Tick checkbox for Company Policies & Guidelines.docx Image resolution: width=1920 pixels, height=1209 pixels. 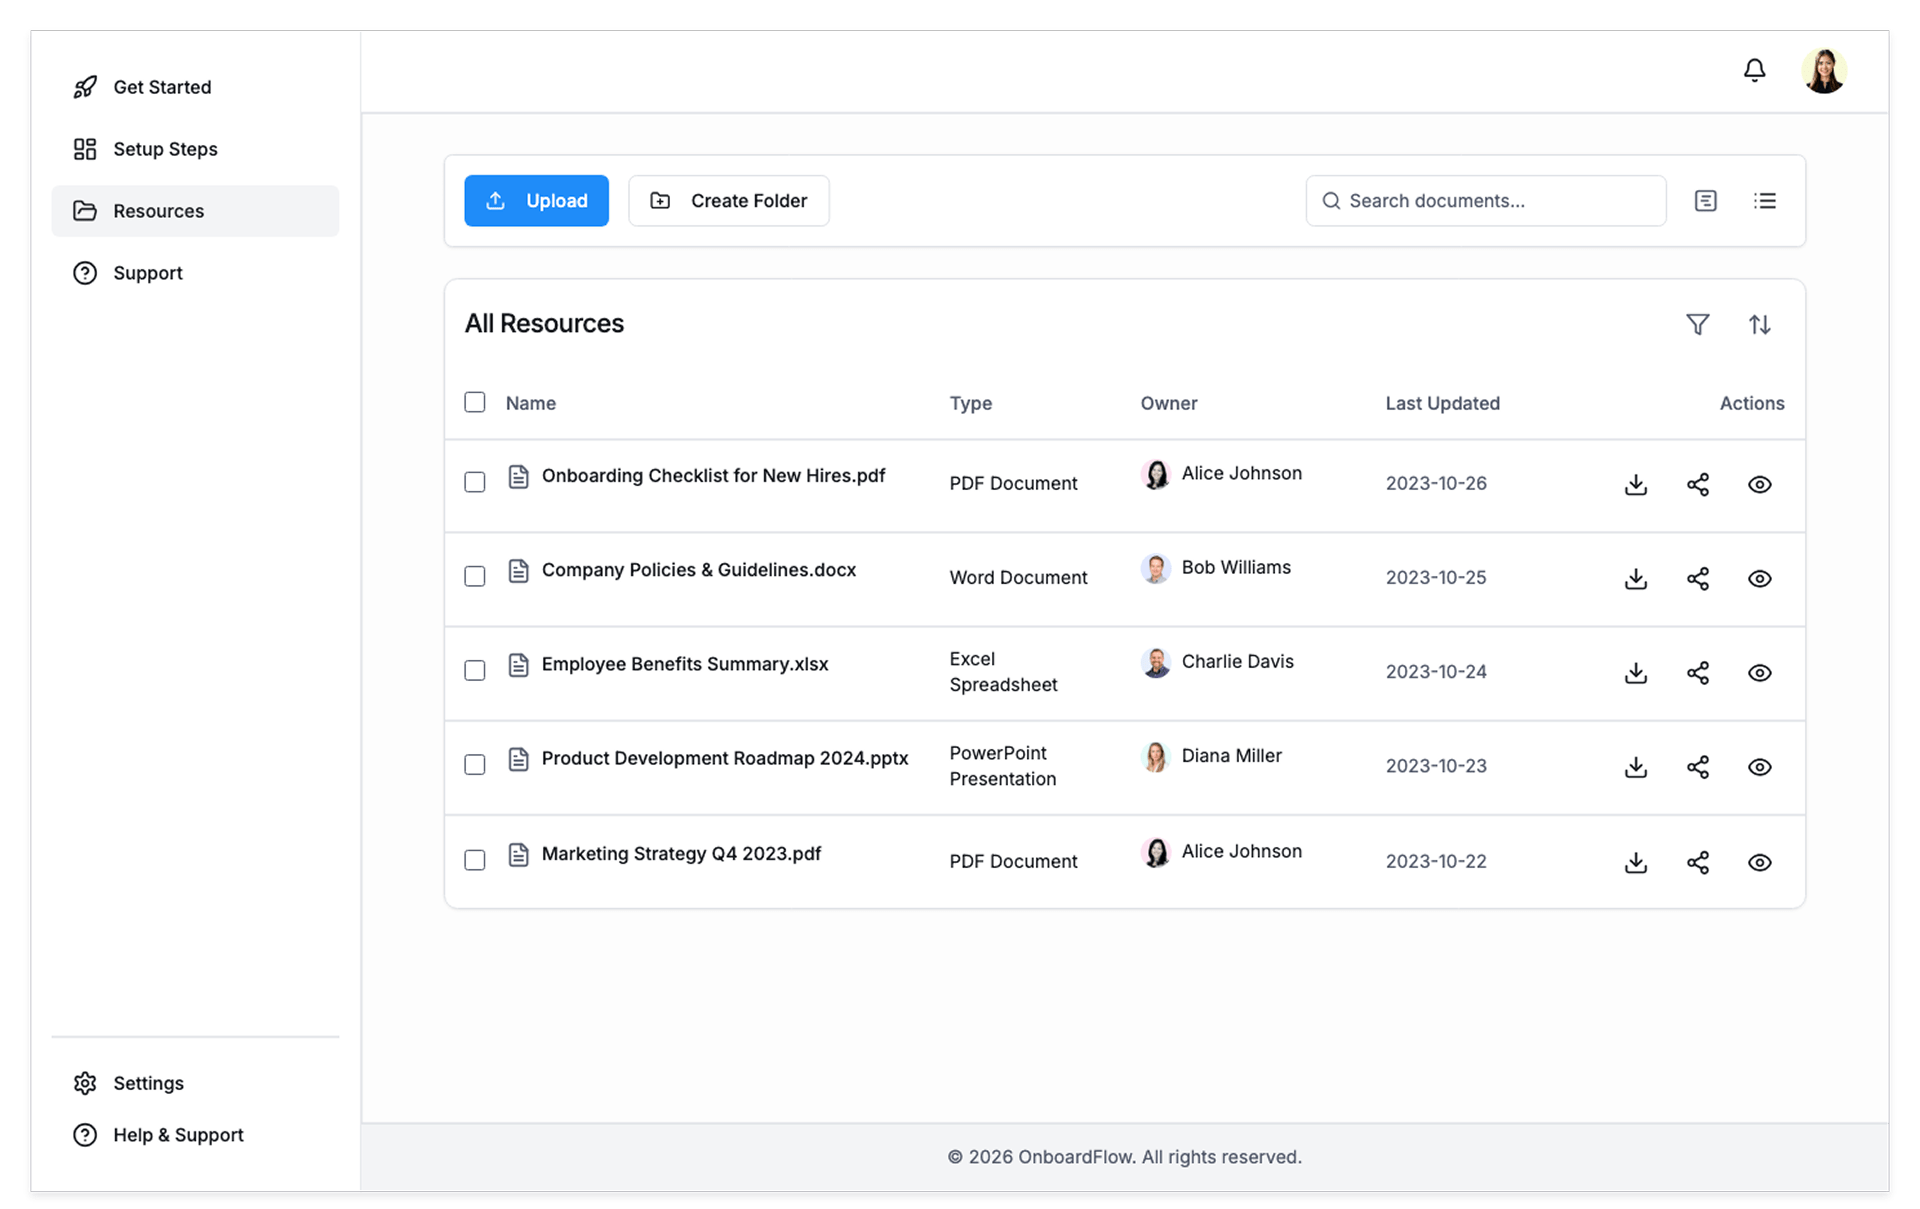(475, 576)
